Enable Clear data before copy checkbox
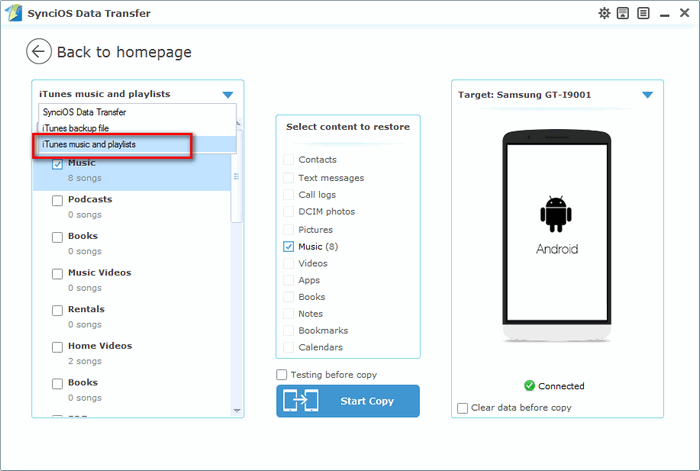This screenshot has width=700, height=471. pos(462,408)
